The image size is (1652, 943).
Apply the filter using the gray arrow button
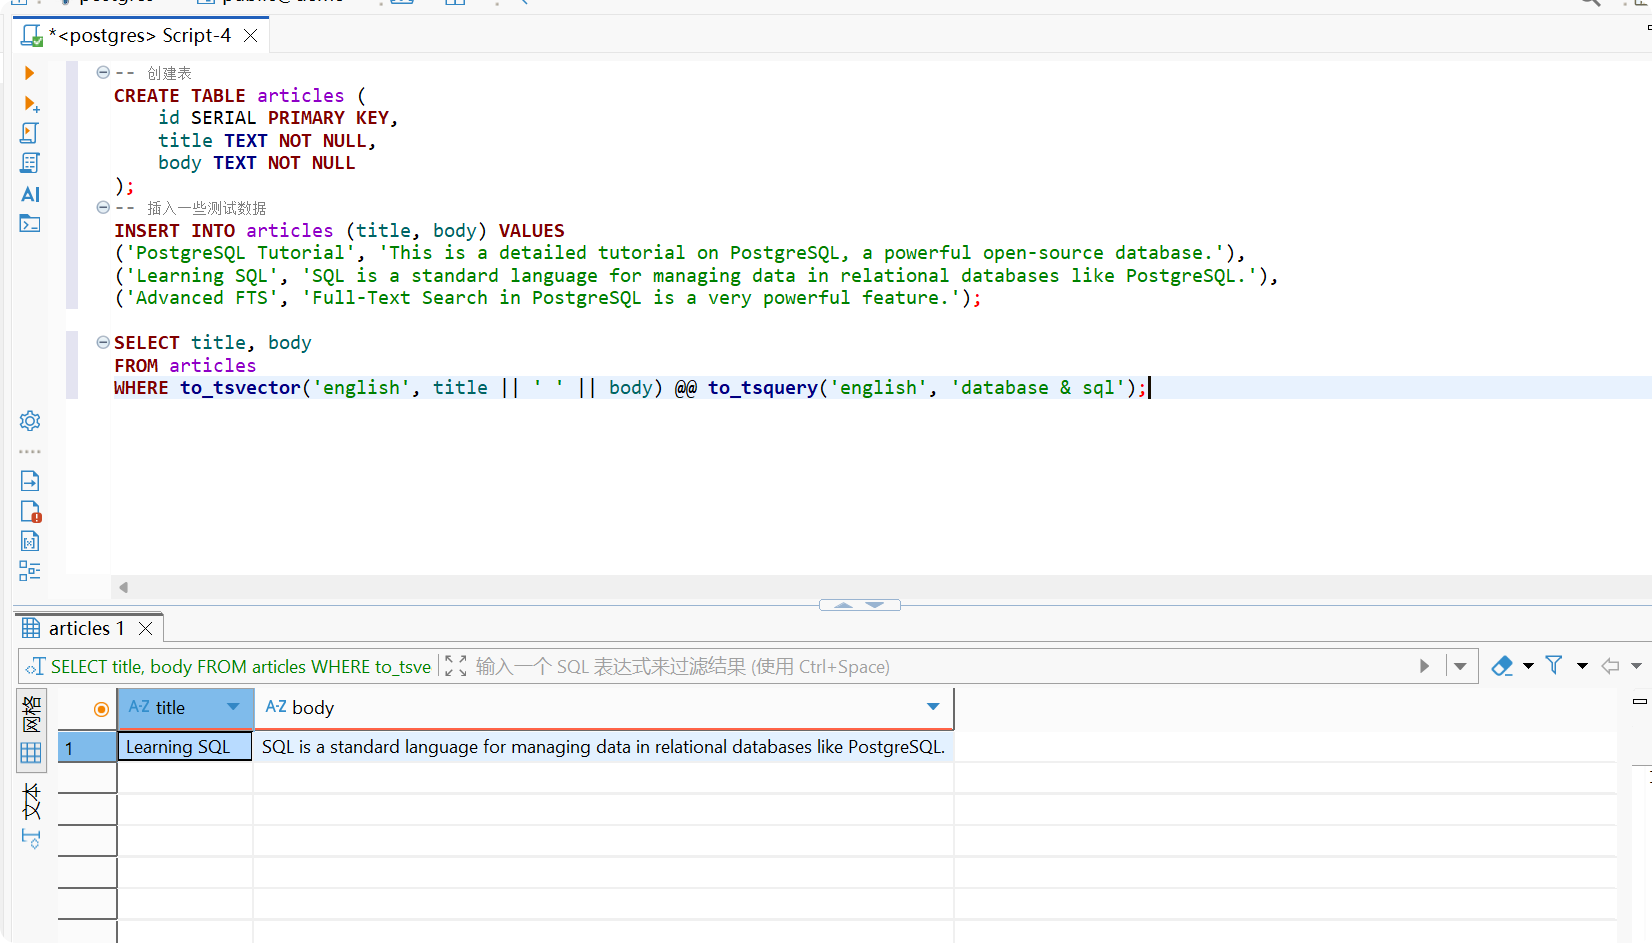[1424, 666]
